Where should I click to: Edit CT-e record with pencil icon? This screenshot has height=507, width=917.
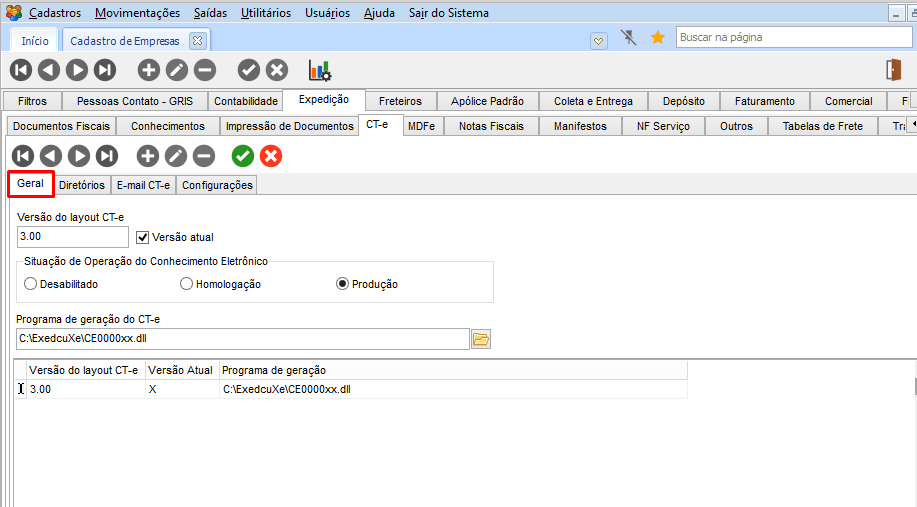[175, 156]
